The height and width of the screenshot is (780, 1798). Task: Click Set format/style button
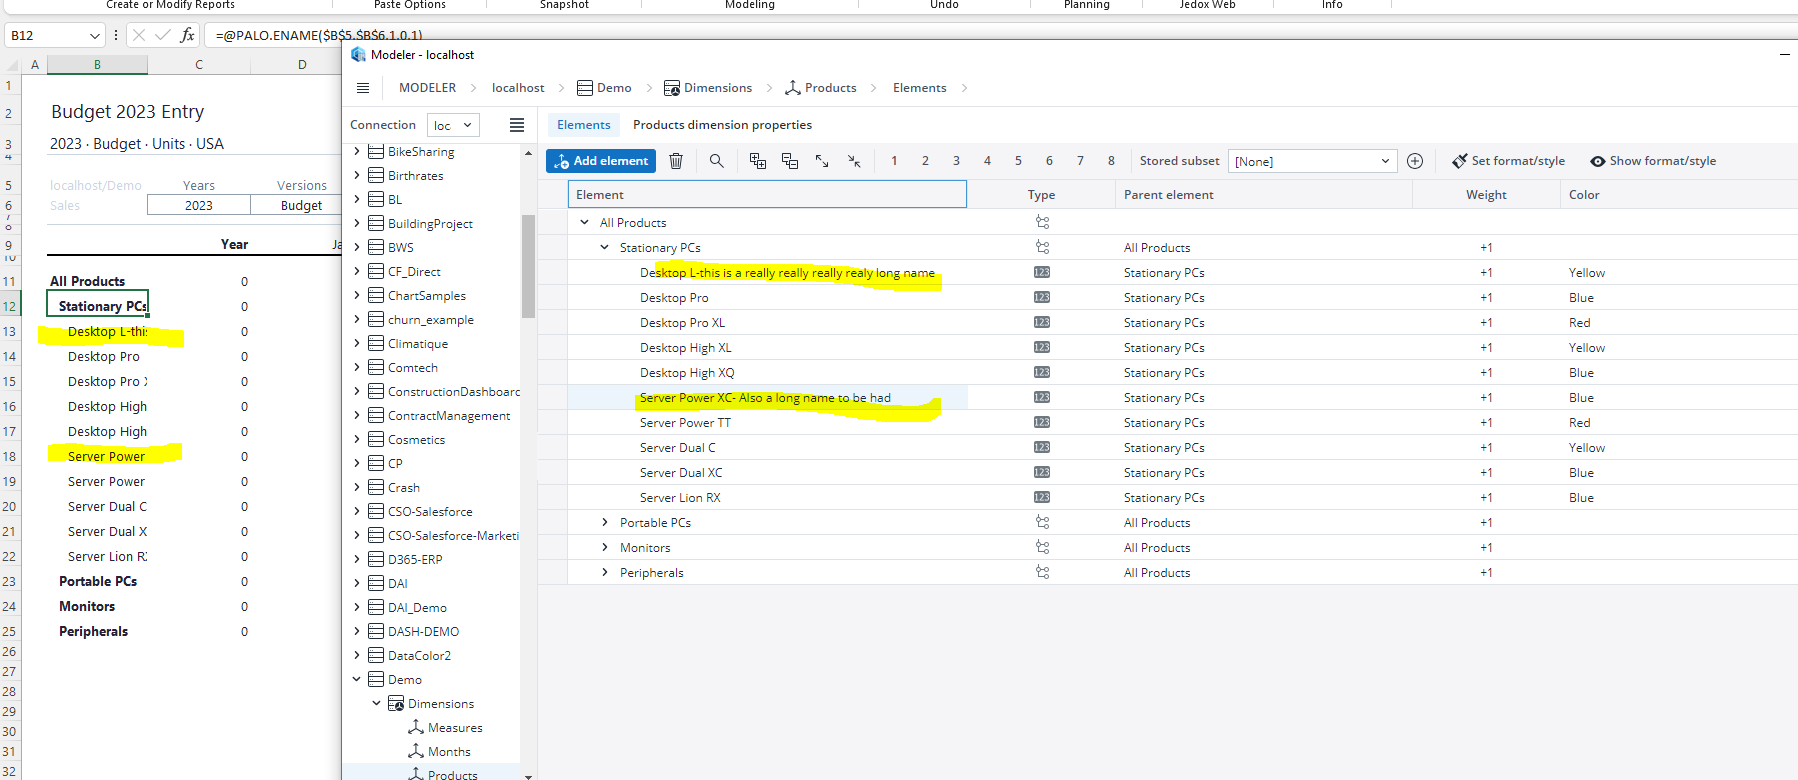click(1509, 161)
